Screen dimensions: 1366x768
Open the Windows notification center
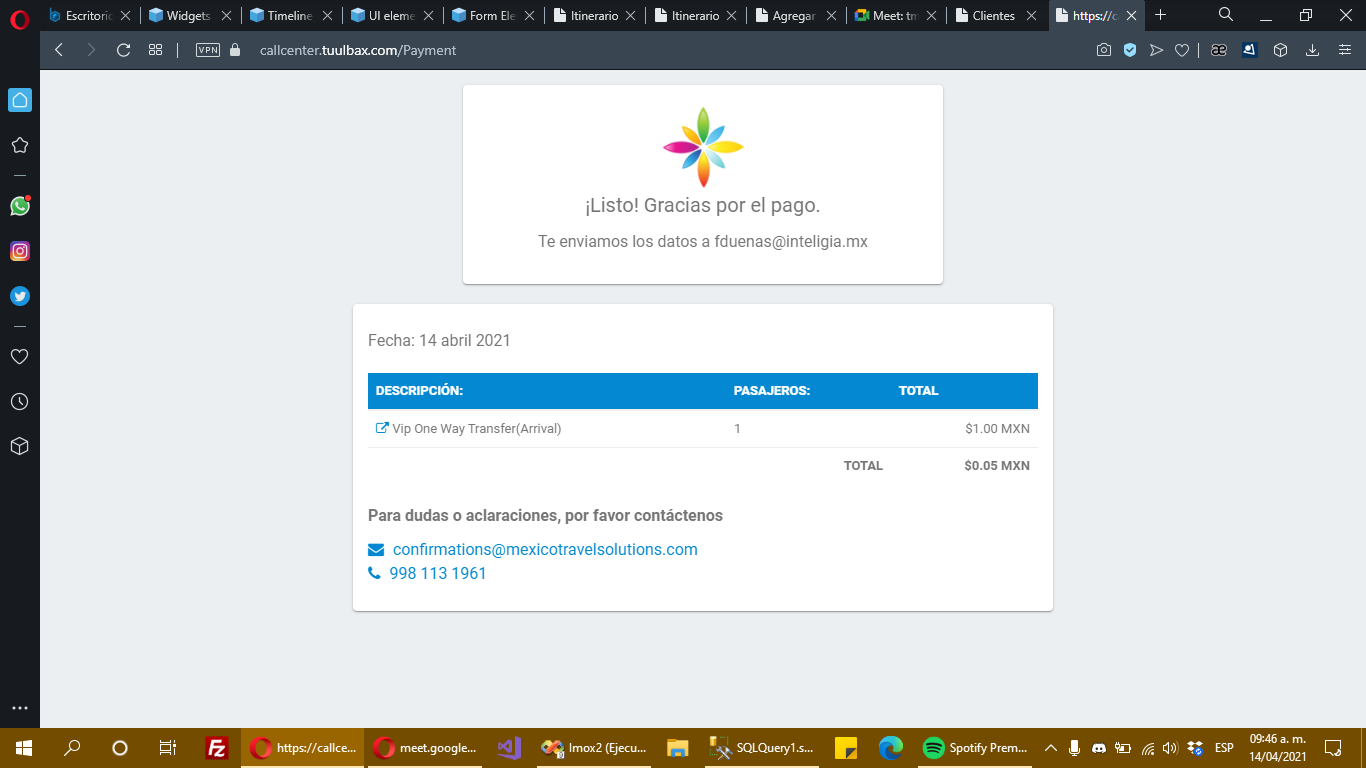tap(1332, 748)
